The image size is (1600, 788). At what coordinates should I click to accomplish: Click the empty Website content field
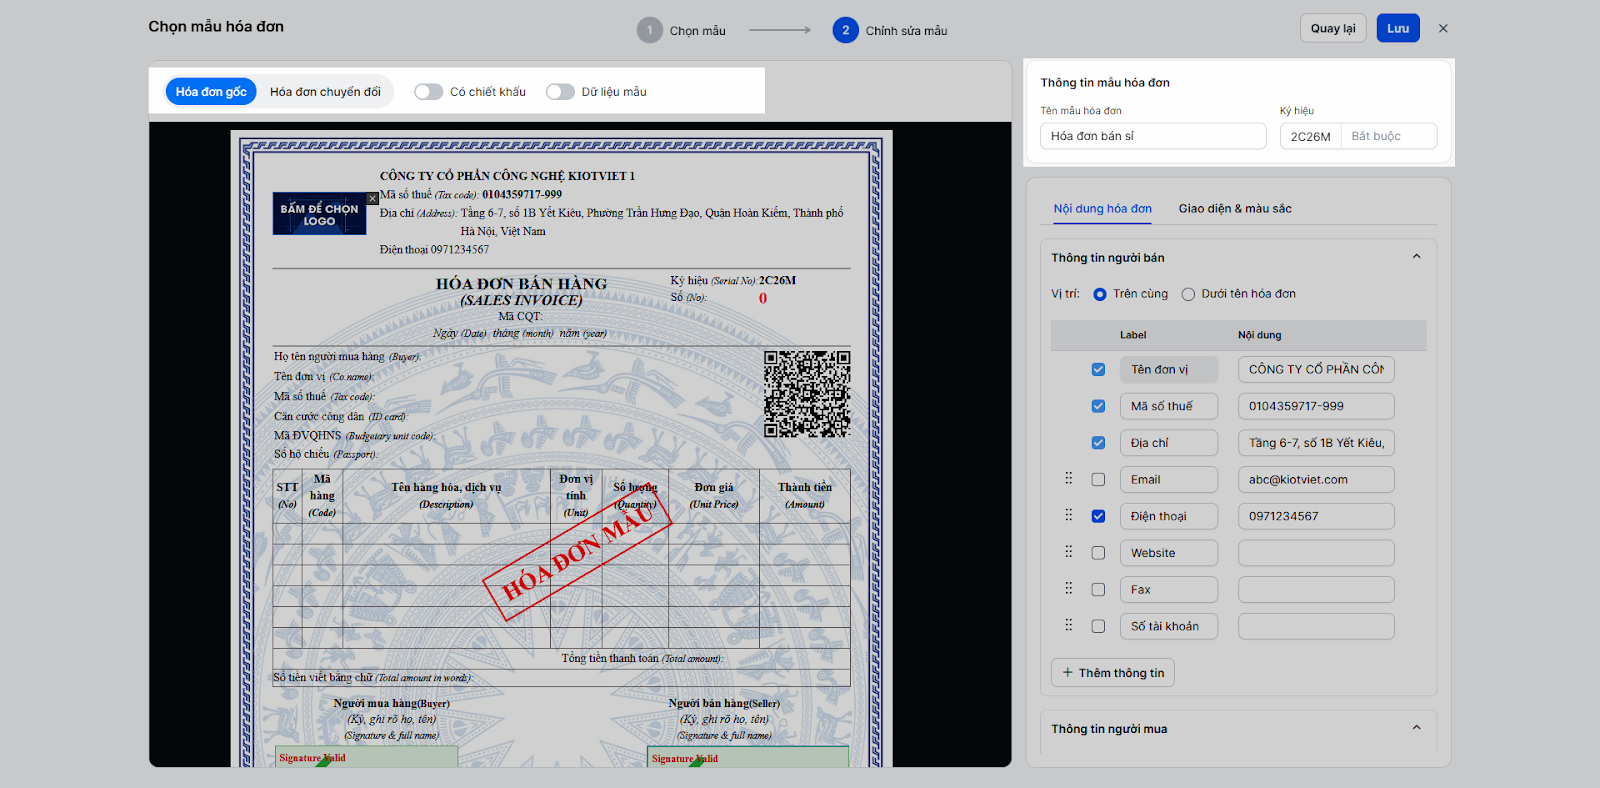tap(1316, 553)
